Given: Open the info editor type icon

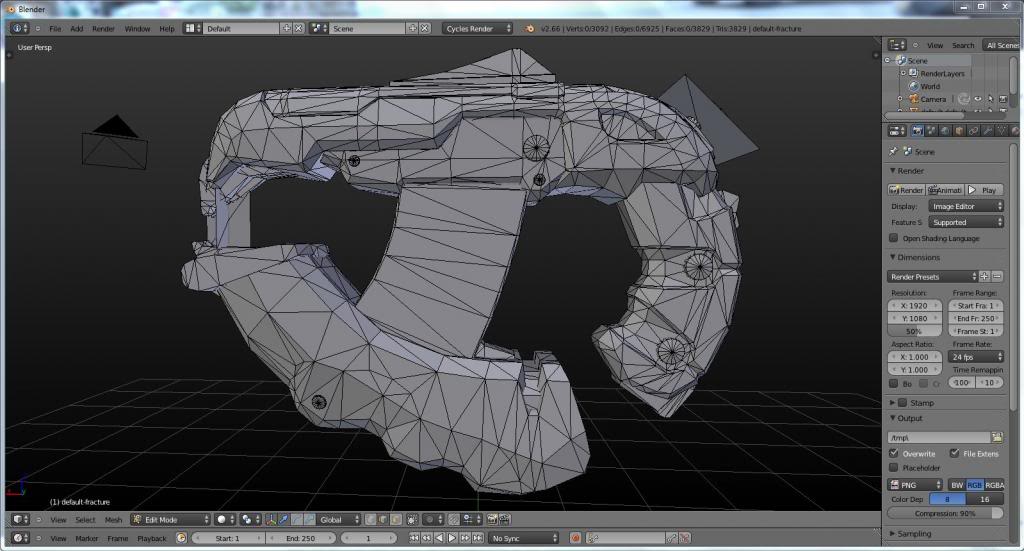Looking at the screenshot, I should [20, 28].
